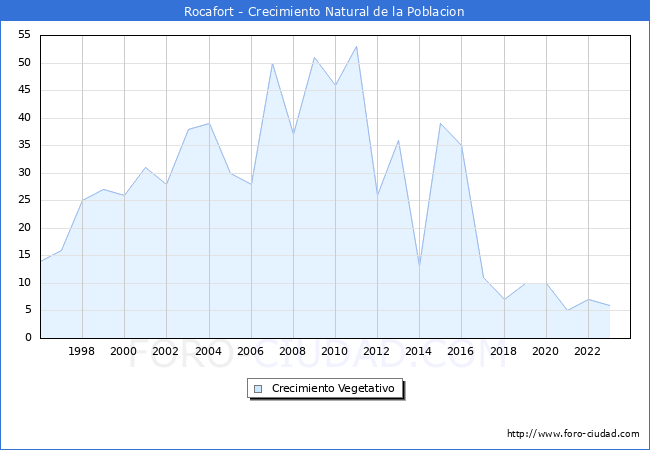Screen dimensions: 650x450
Task: Click the chart title 'Rocafort - Crecimiento Natural de la Poblacion'
Action: 324,11
